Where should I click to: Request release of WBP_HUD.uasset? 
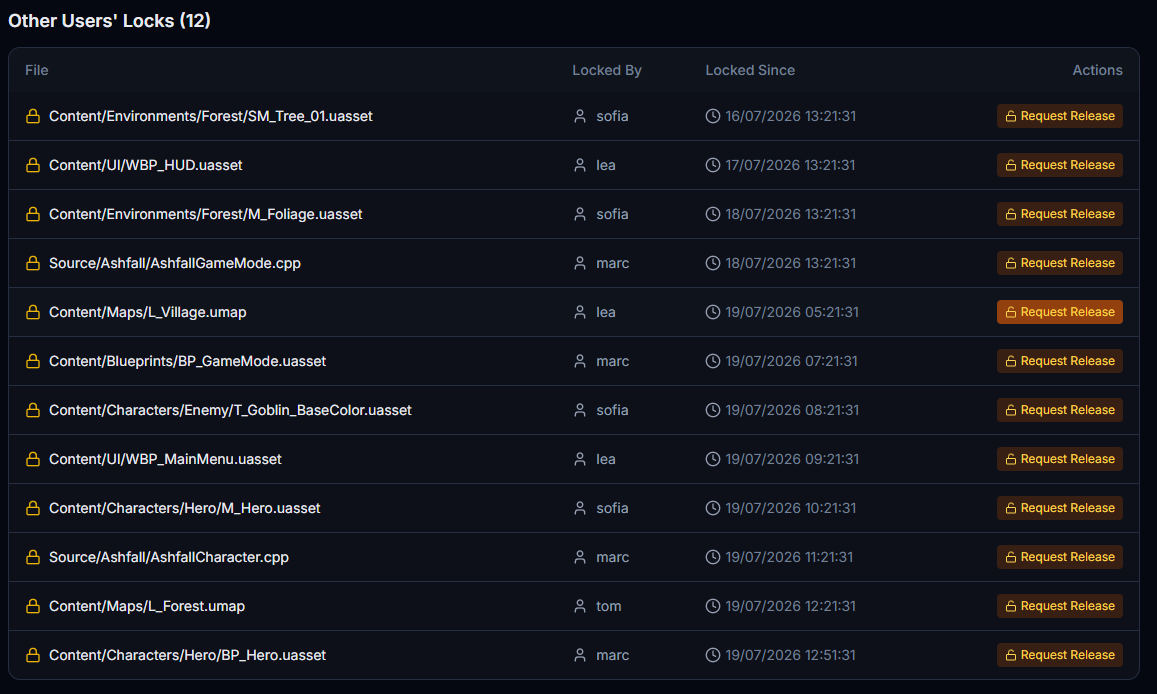pyautogui.click(x=1060, y=165)
